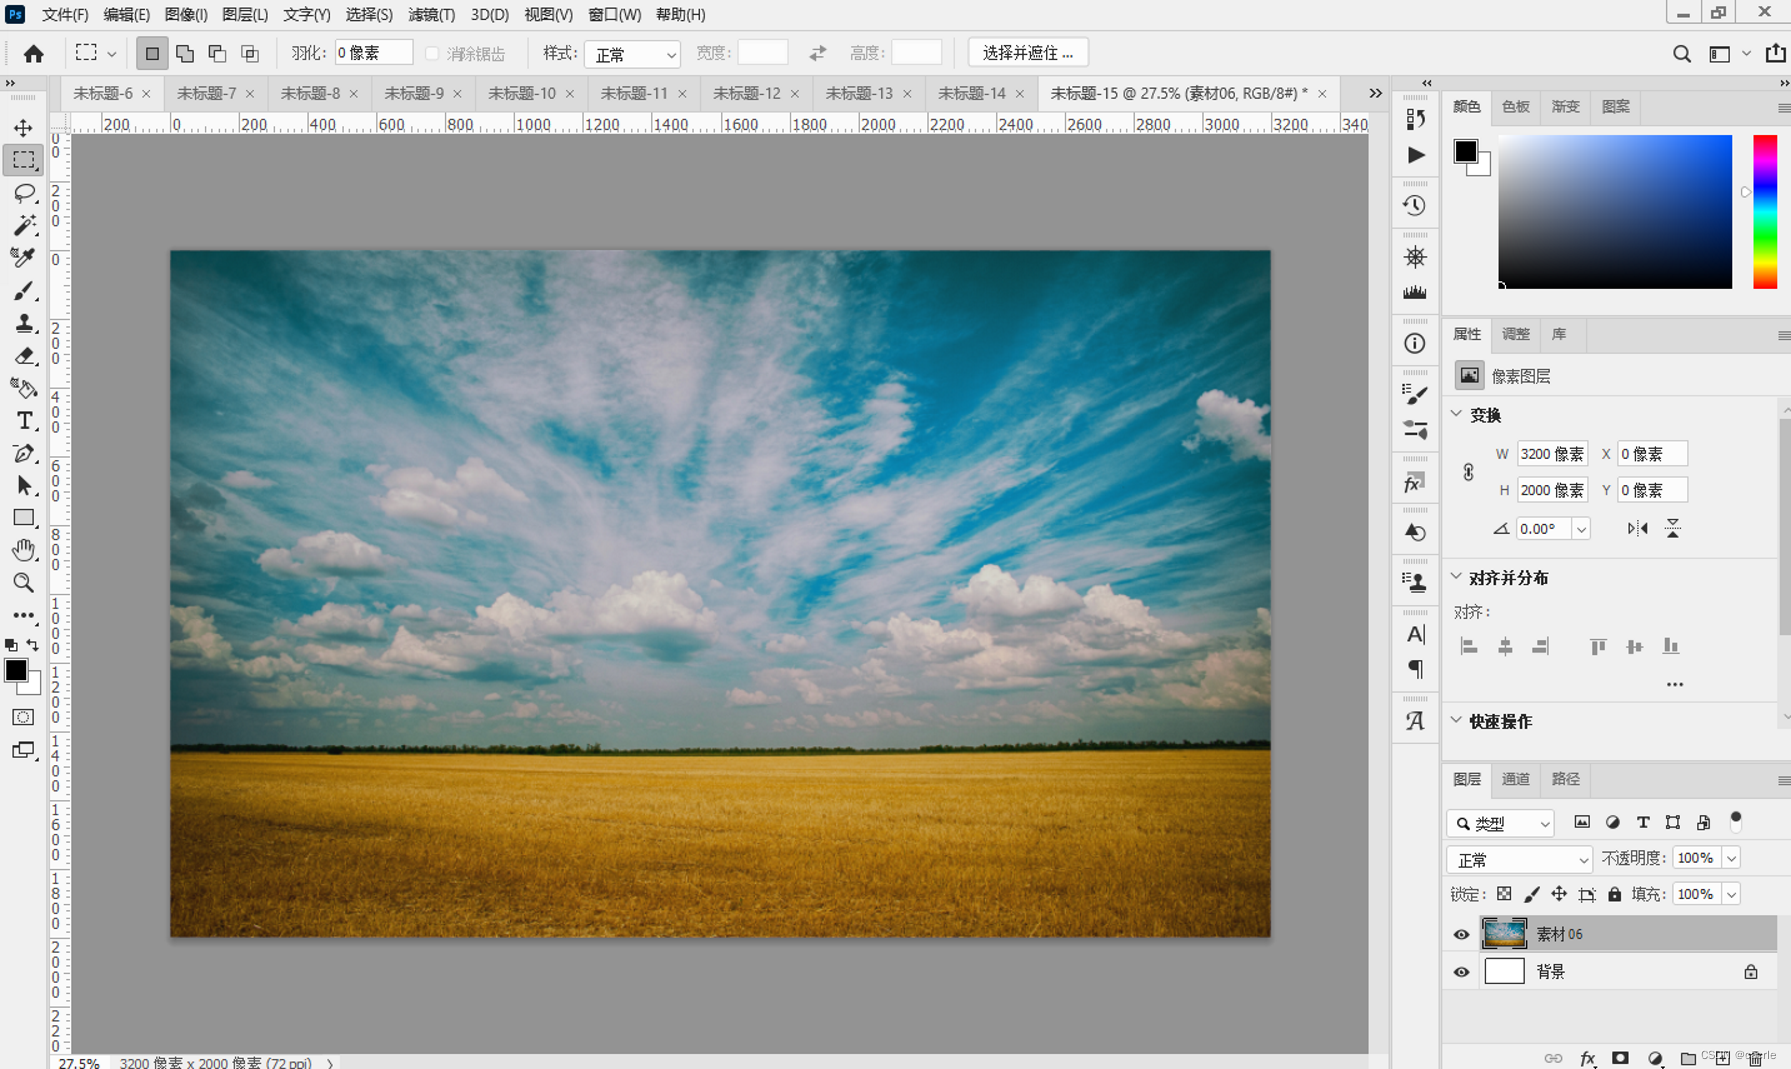Switch to the 色板 tab
1791x1069 pixels.
tap(1515, 106)
